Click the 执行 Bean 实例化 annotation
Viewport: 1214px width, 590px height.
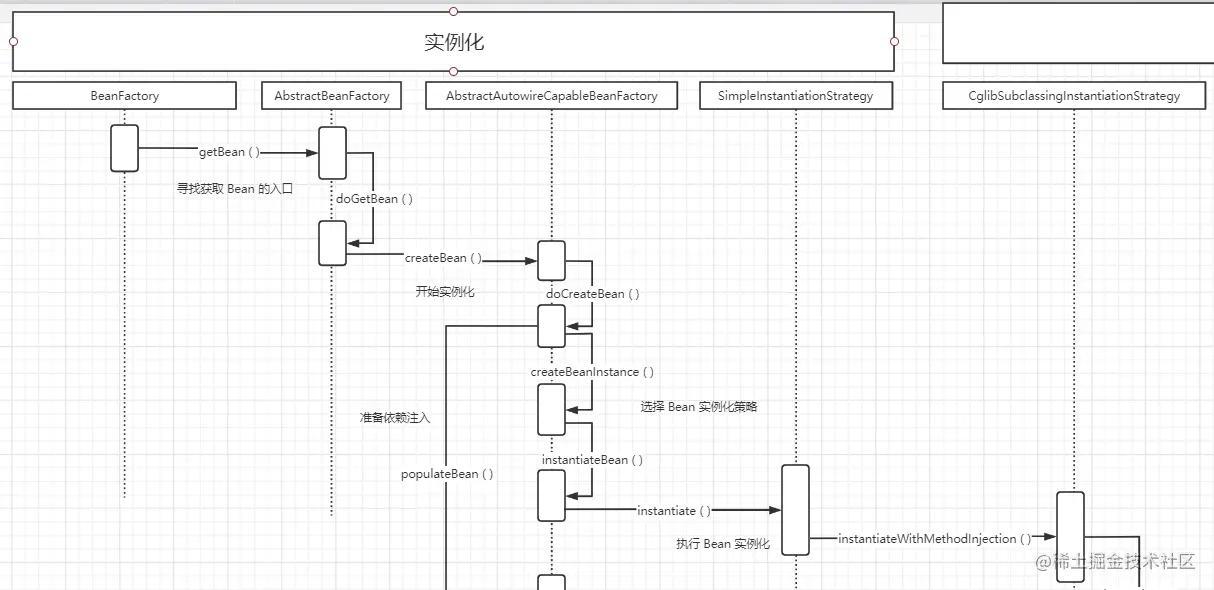(723, 544)
